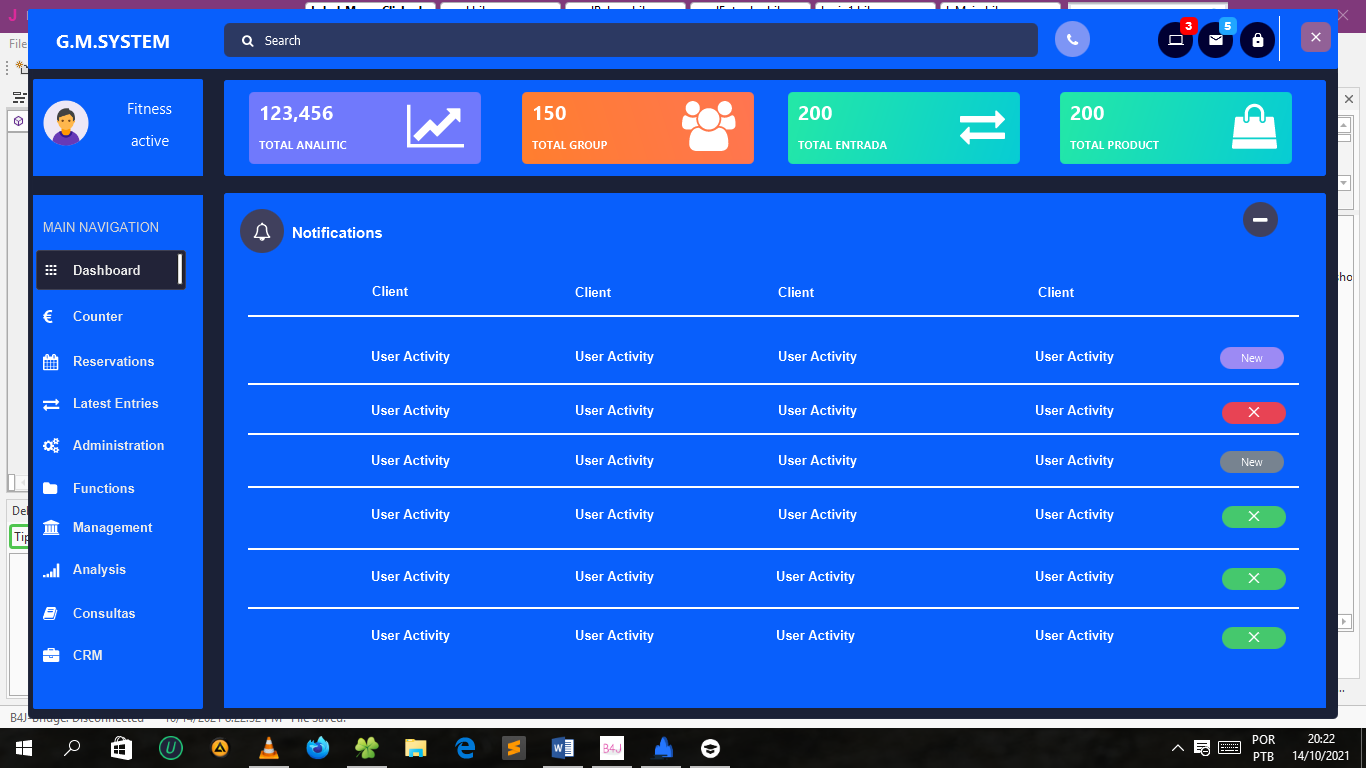Click the B4J icon in the taskbar
1366x768 pixels.
612,748
